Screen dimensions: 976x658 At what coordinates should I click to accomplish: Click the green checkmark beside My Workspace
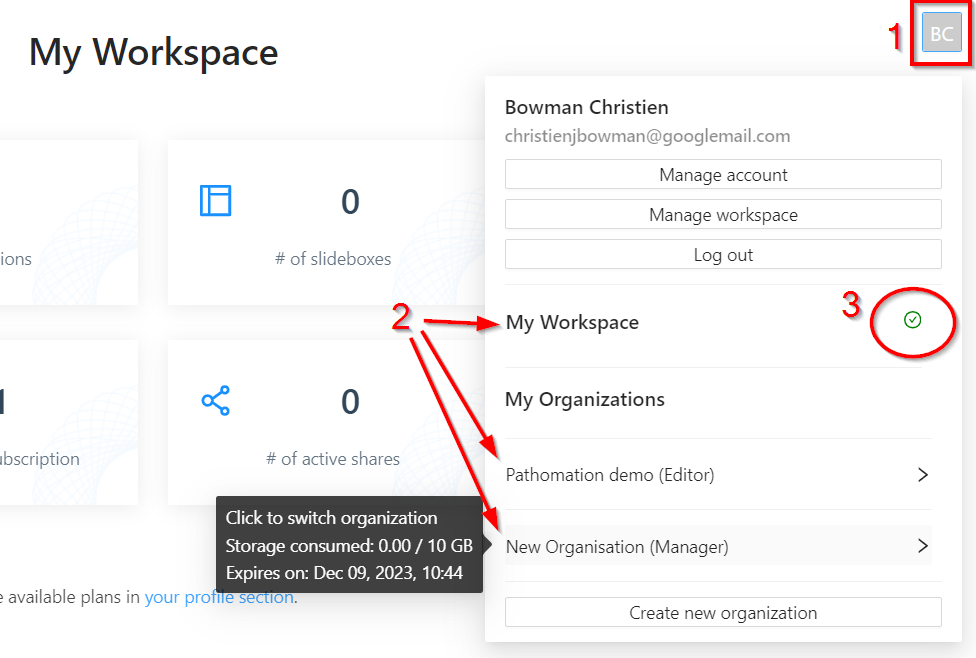(x=912, y=320)
